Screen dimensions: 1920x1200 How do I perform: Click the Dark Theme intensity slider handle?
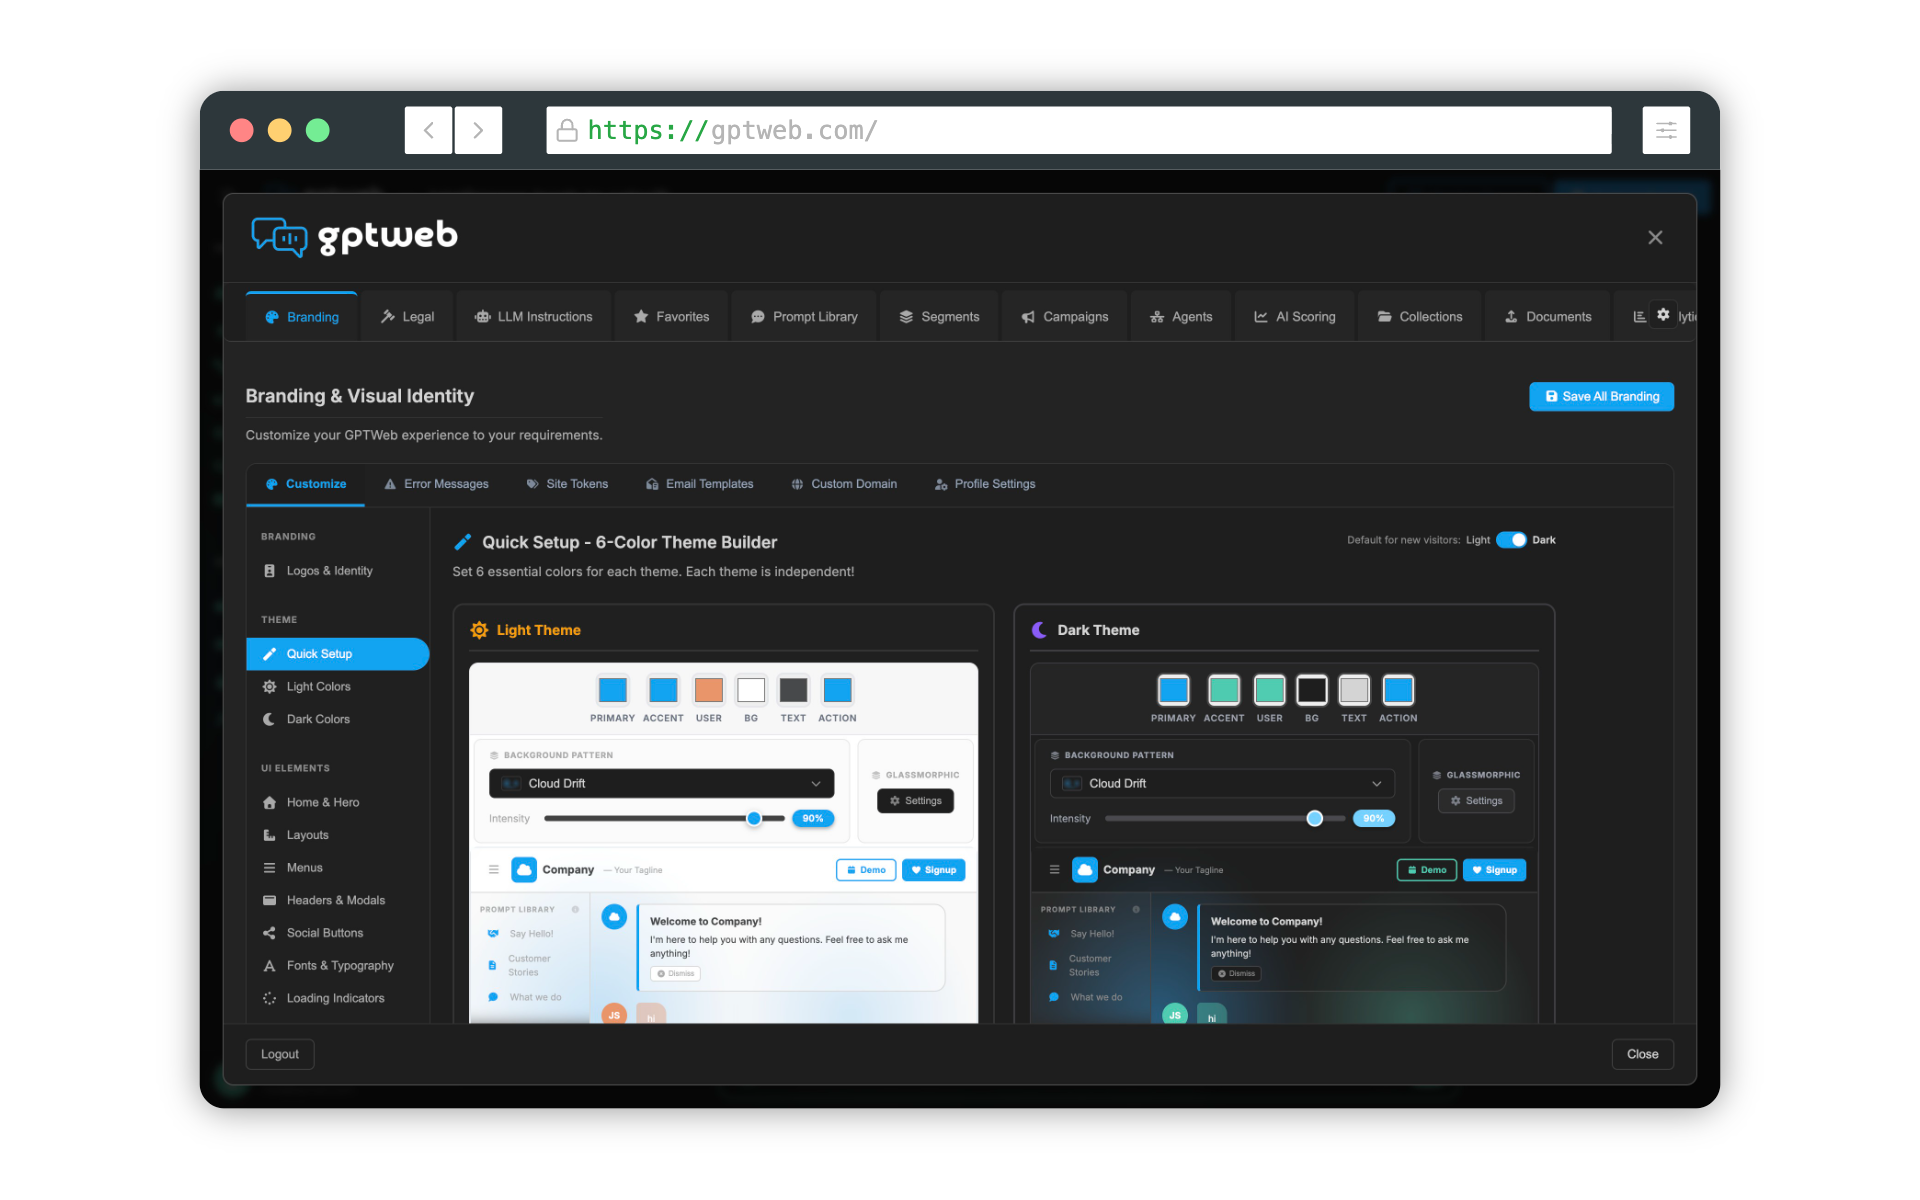1315,819
